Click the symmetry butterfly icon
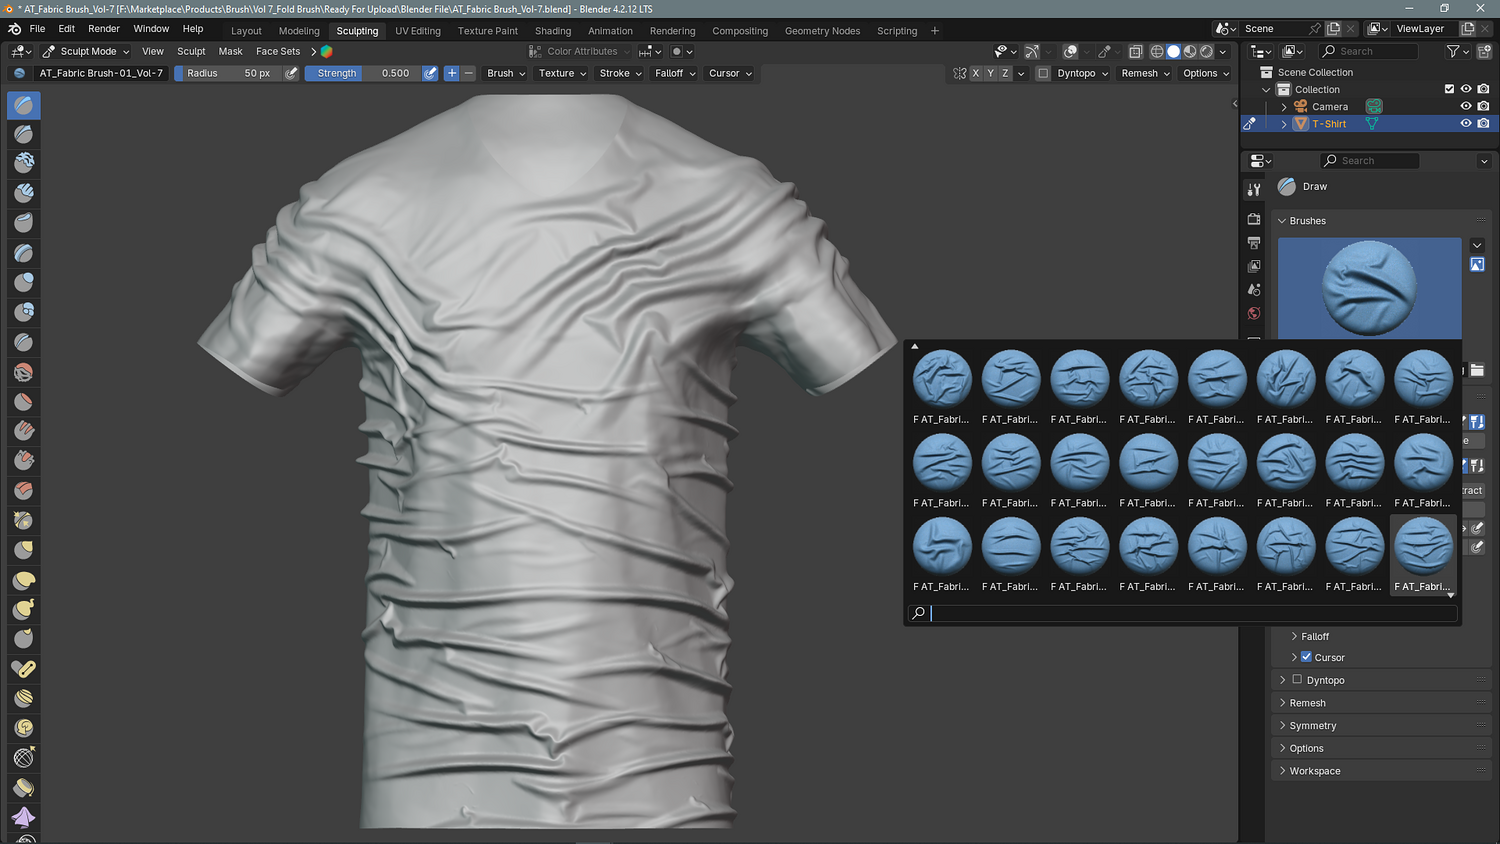This screenshot has width=1500, height=844. tap(959, 73)
